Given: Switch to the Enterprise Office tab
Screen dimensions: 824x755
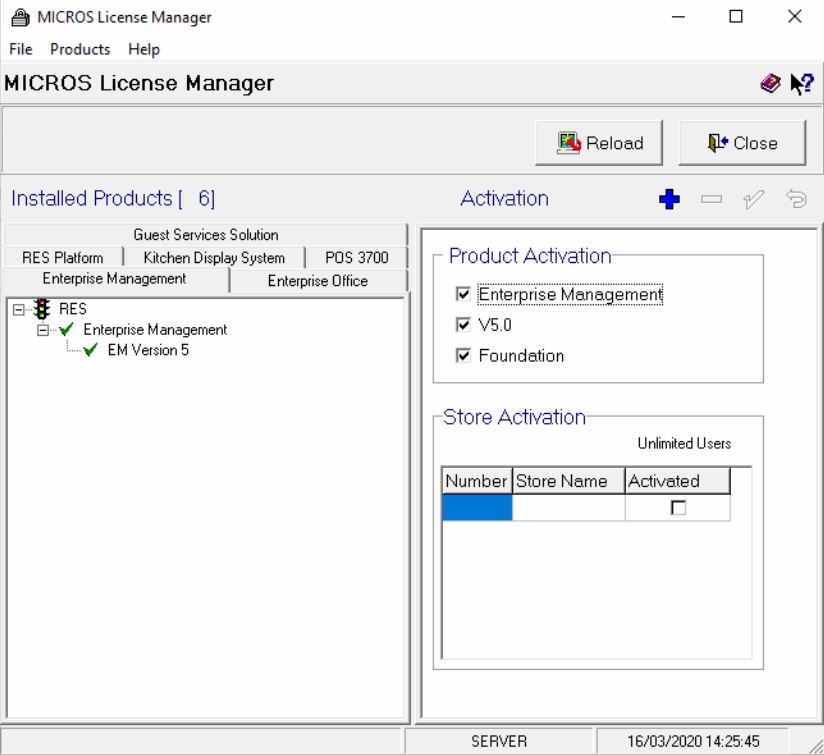Looking at the screenshot, I should click(x=318, y=281).
